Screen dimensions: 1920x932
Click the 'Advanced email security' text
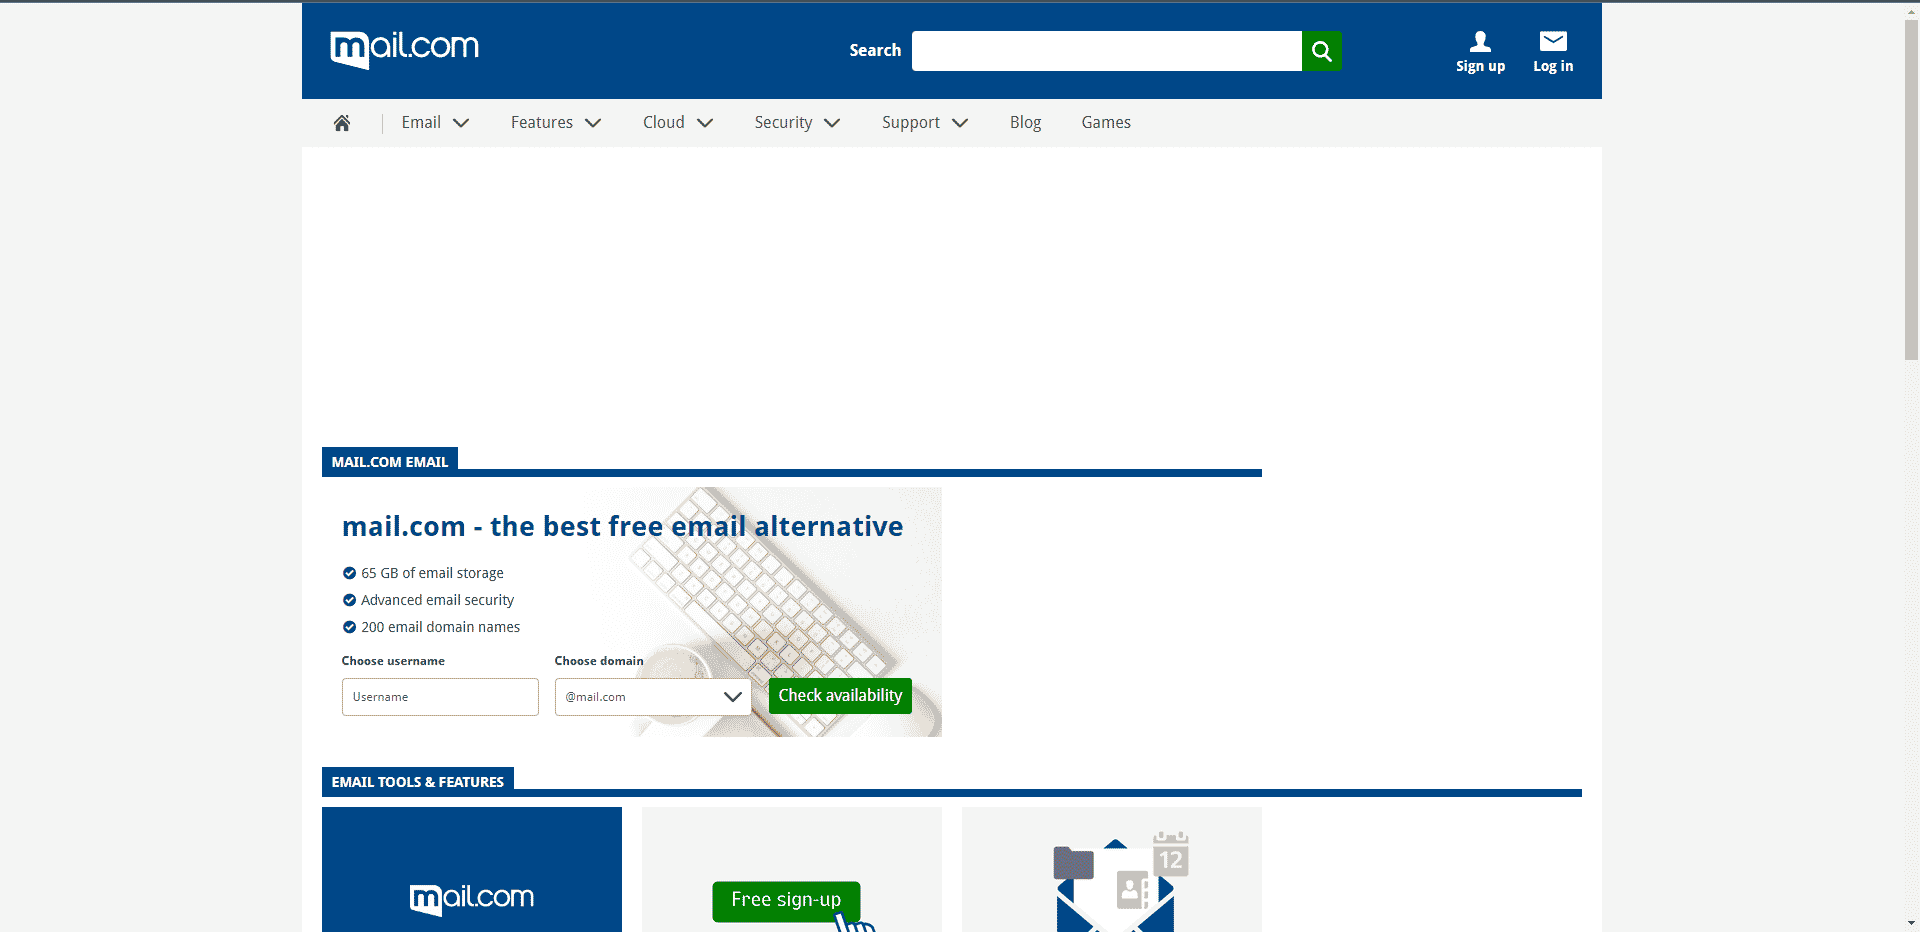(437, 600)
